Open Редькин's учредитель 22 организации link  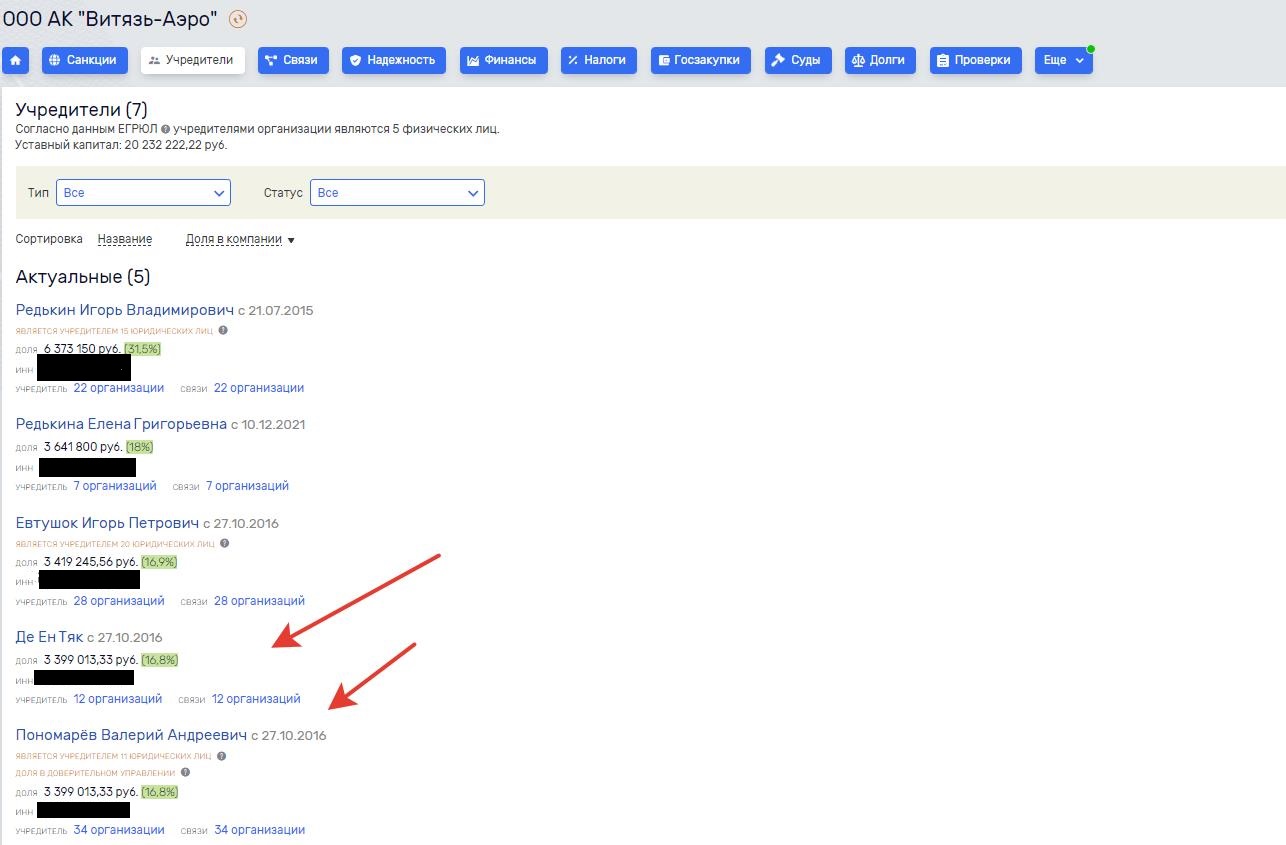pyautogui.click(x=119, y=388)
